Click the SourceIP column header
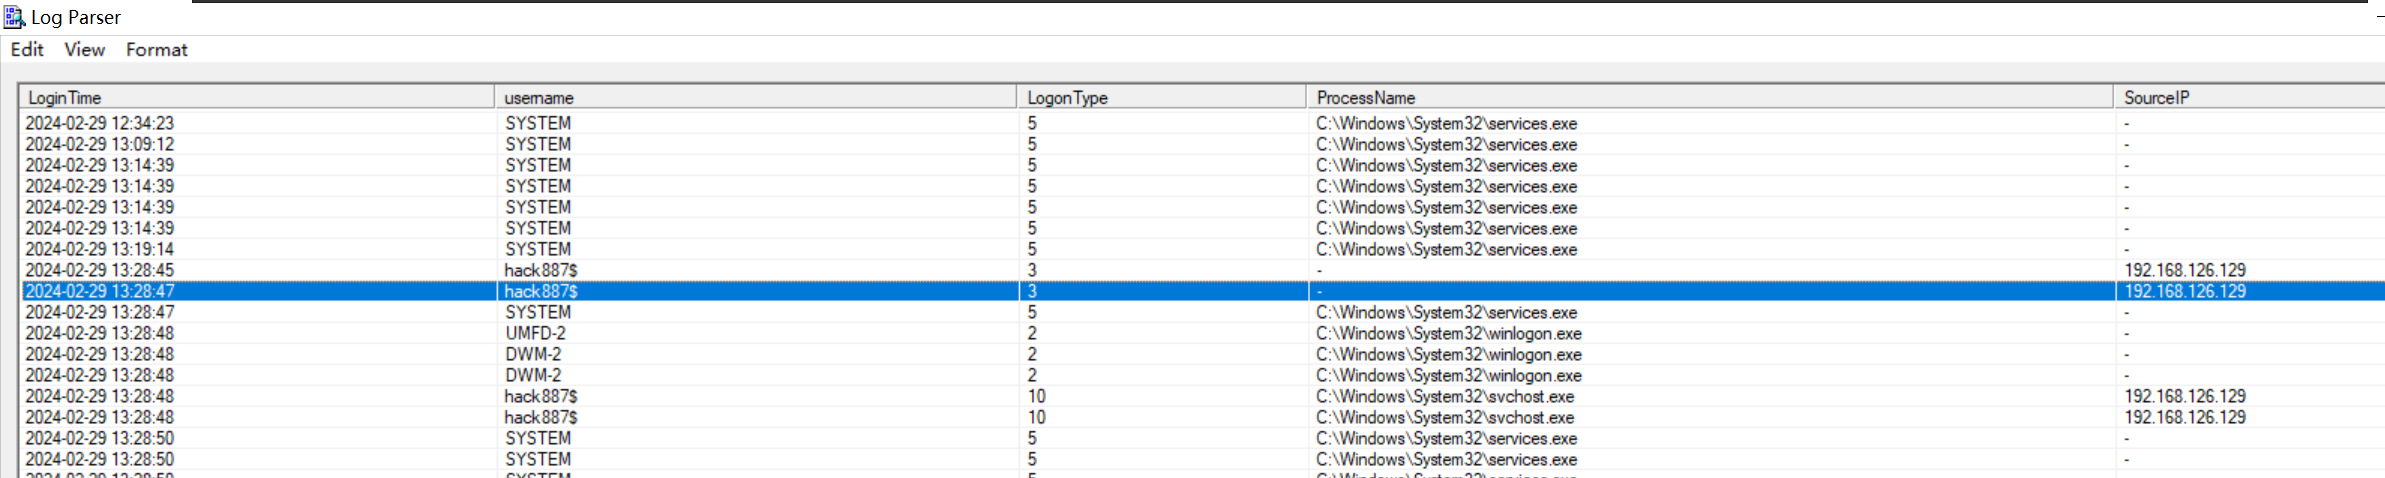2385x478 pixels. [x=2156, y=98]
